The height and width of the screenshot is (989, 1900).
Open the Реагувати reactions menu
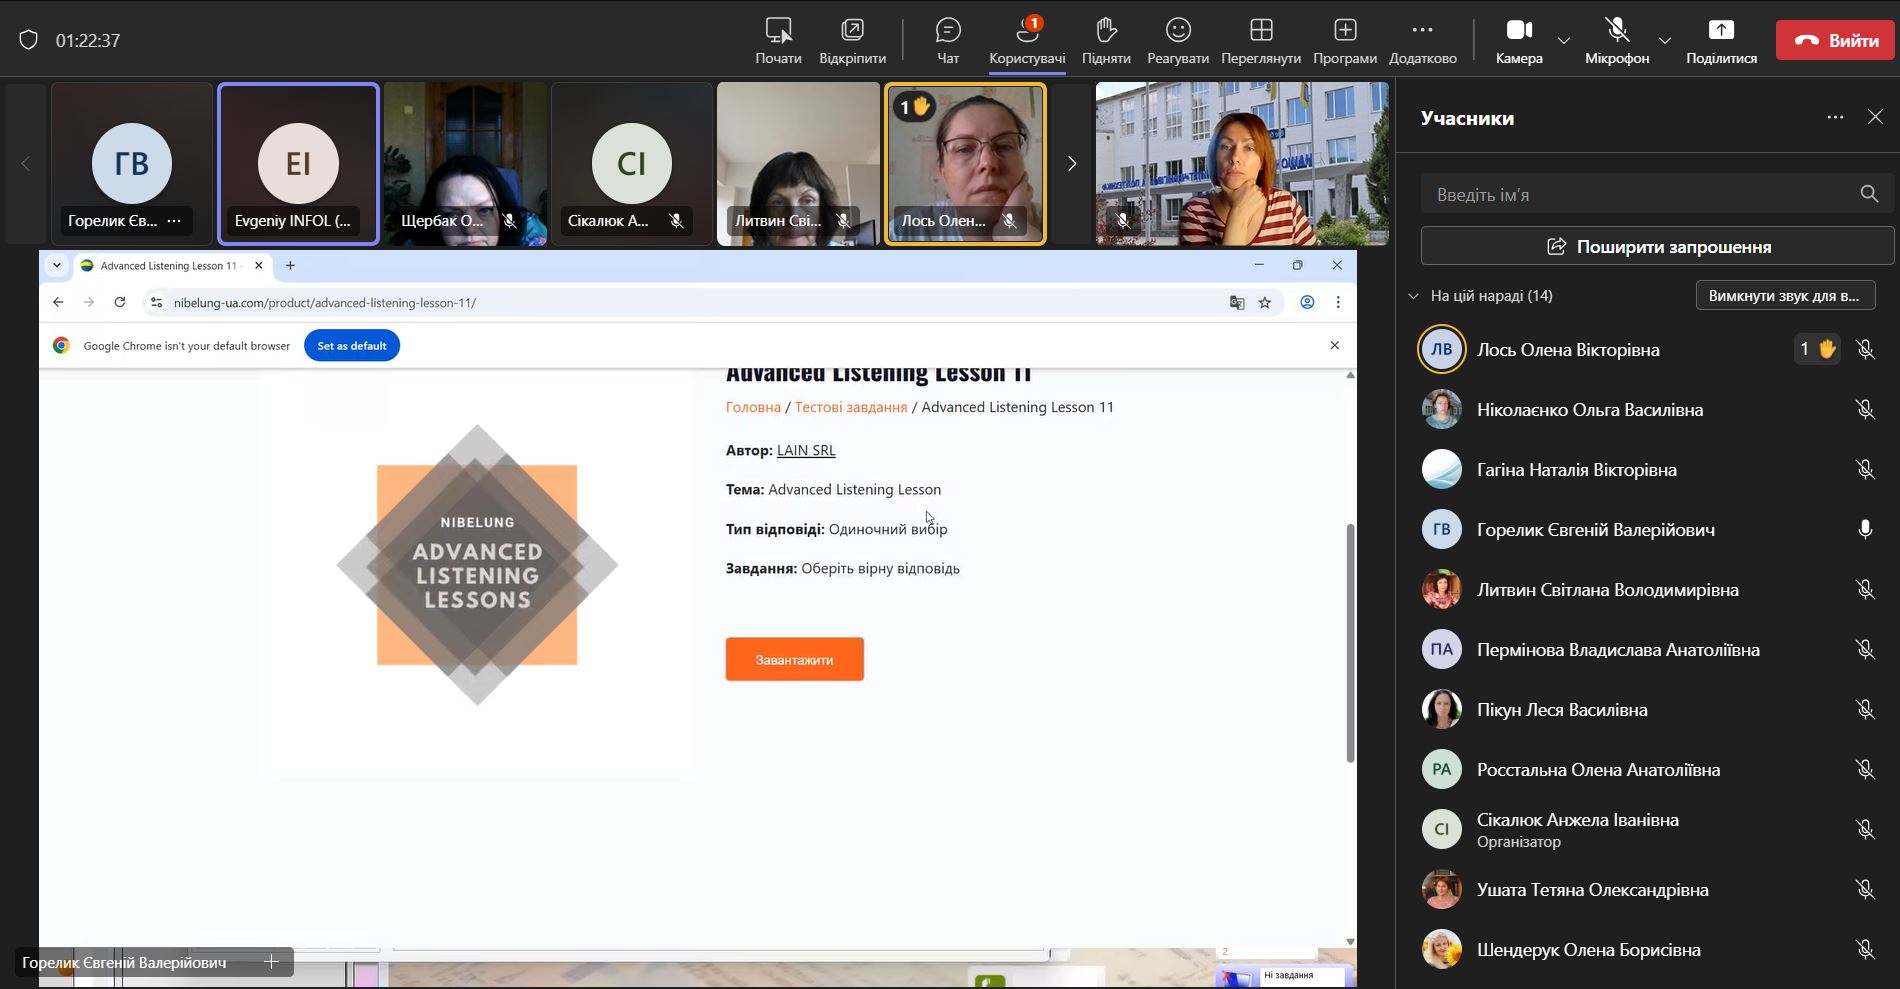coord(1177,40)
